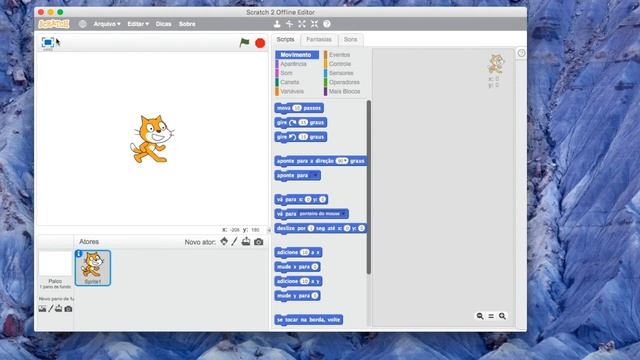Open direction dropdown in aponte para a direção

click(345, 161)
